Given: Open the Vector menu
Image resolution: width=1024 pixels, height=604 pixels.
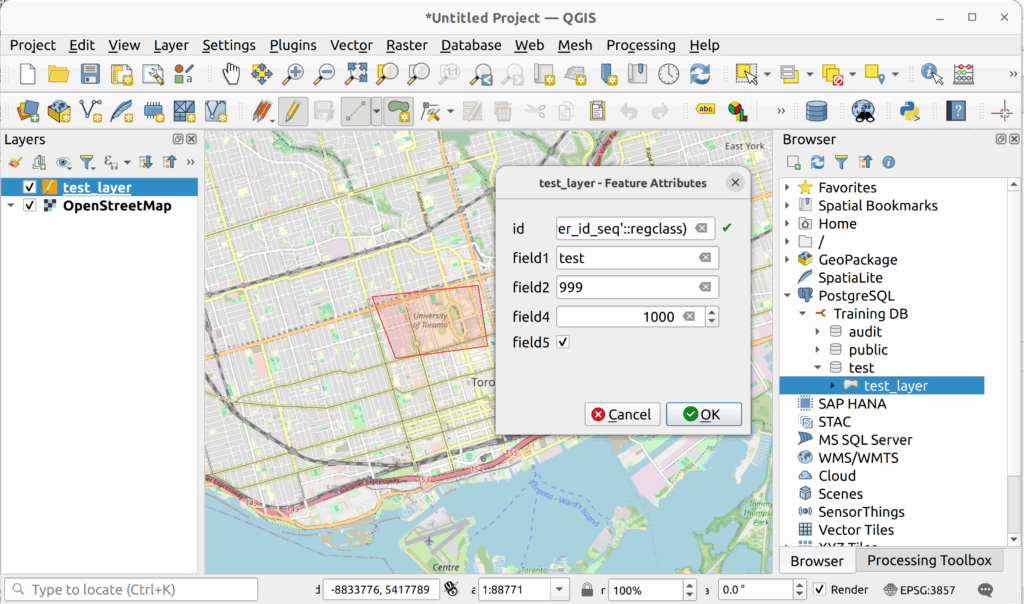Looking at the screenshot, I should (351, 45).
